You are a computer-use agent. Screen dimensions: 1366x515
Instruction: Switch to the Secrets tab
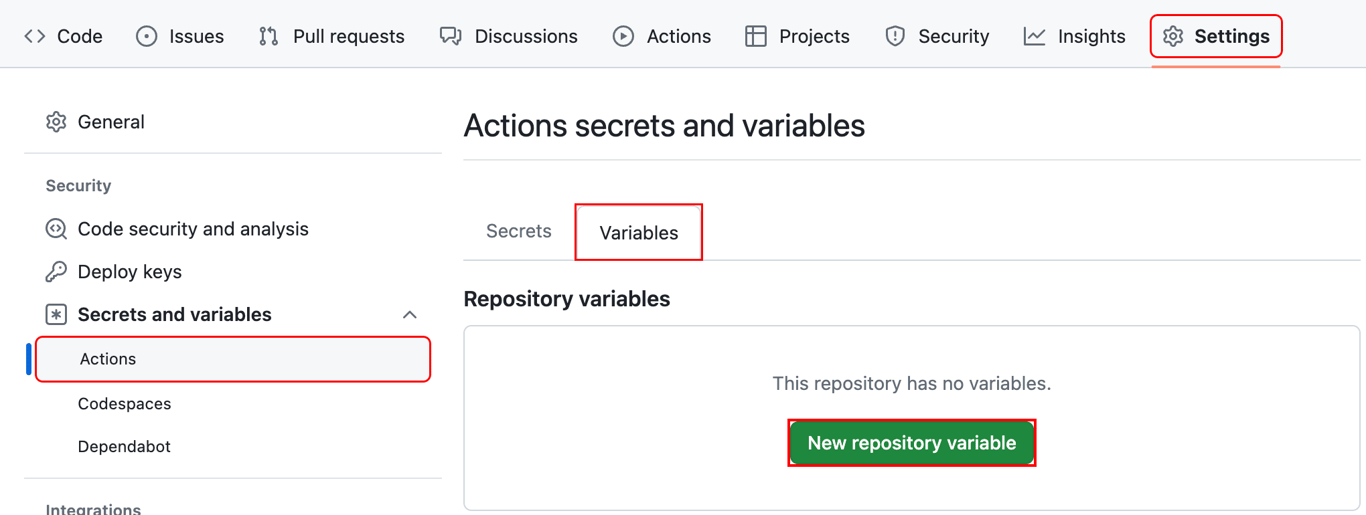pos(519,231)
